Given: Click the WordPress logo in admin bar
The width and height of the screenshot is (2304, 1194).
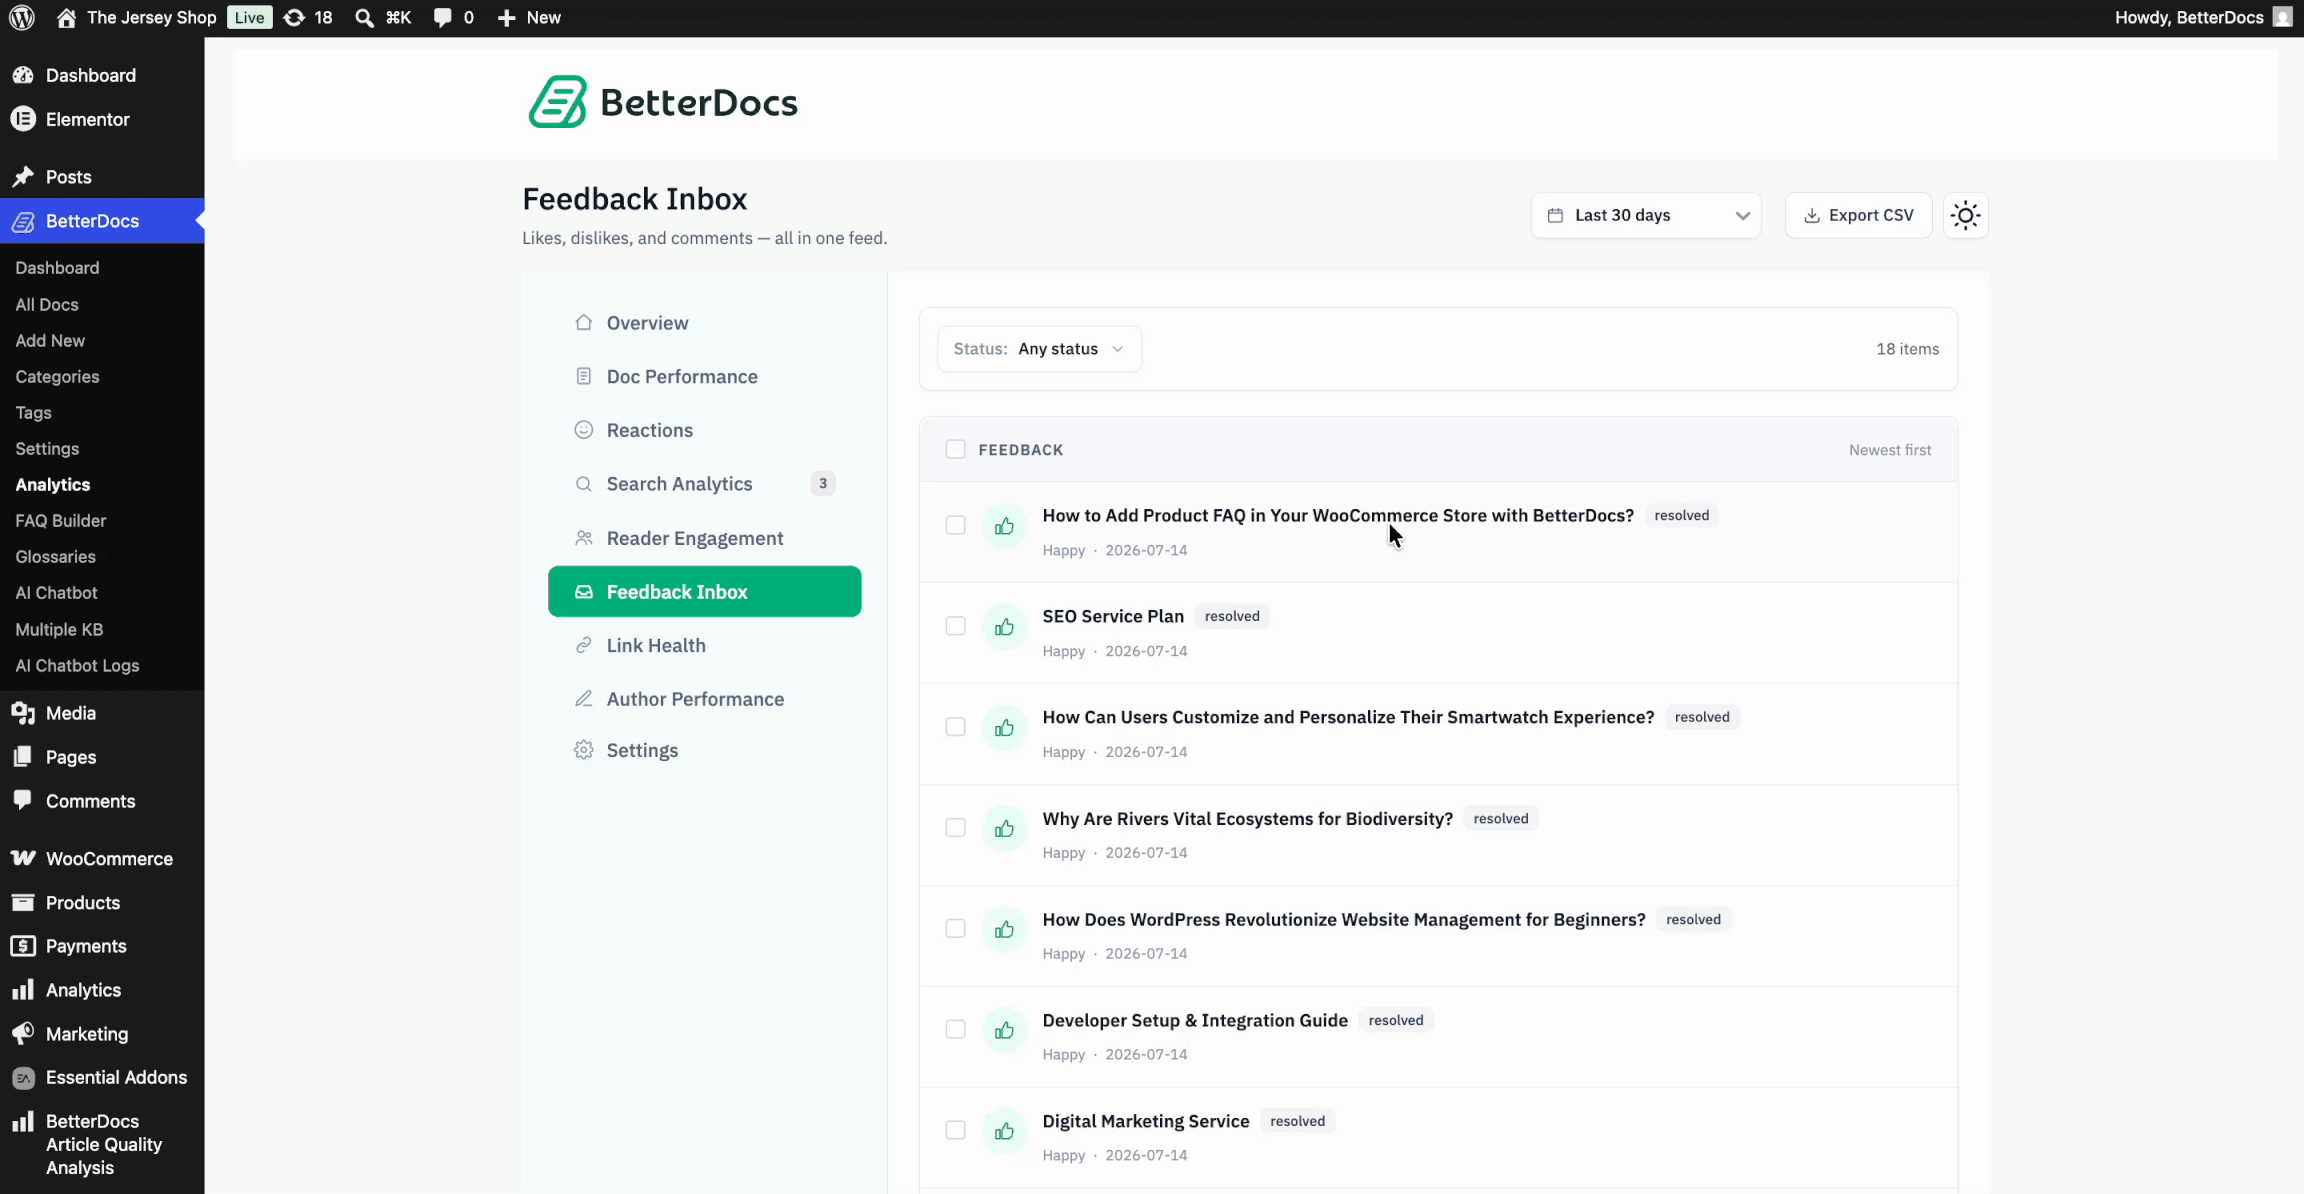Looking at the screenshot, I should [22, 18].
